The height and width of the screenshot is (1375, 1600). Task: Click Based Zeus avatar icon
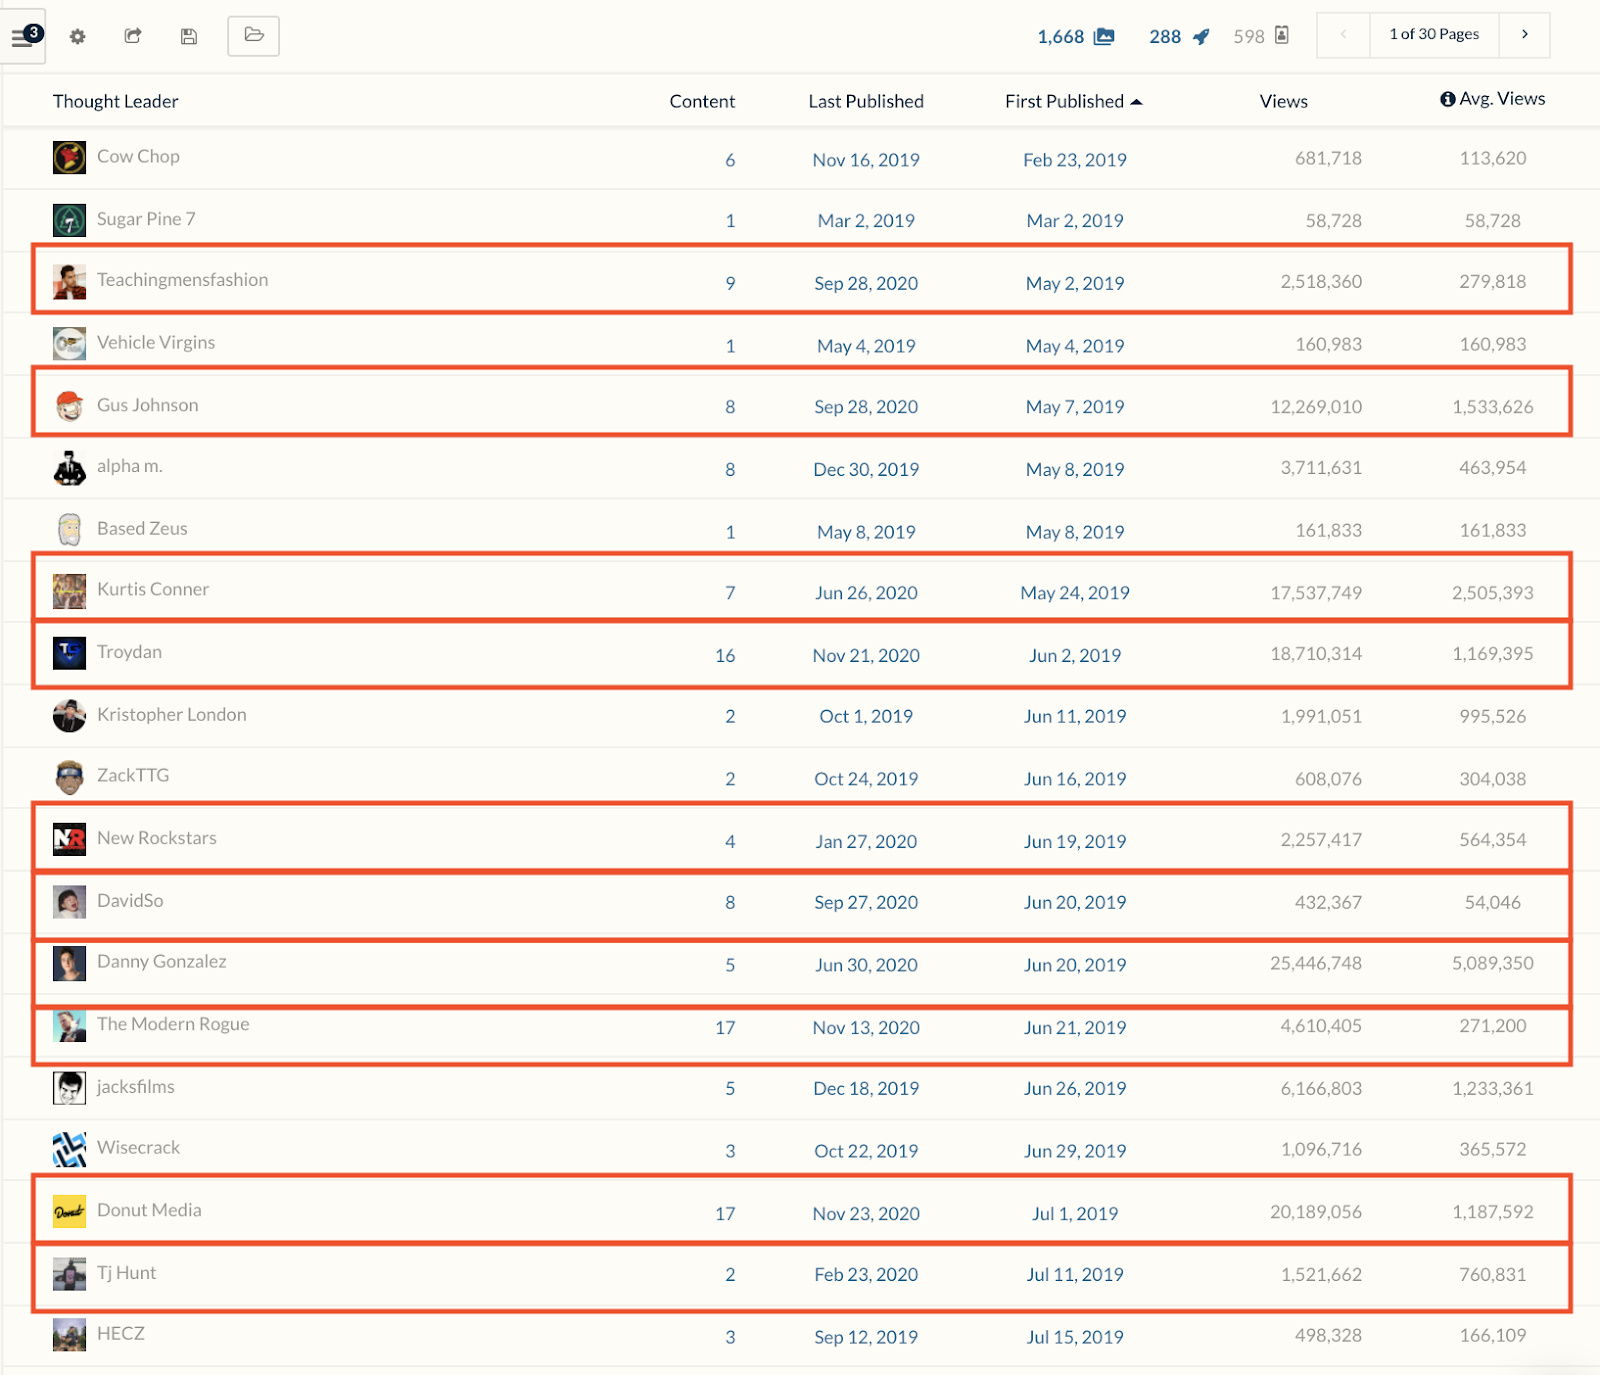coord(69,530)
